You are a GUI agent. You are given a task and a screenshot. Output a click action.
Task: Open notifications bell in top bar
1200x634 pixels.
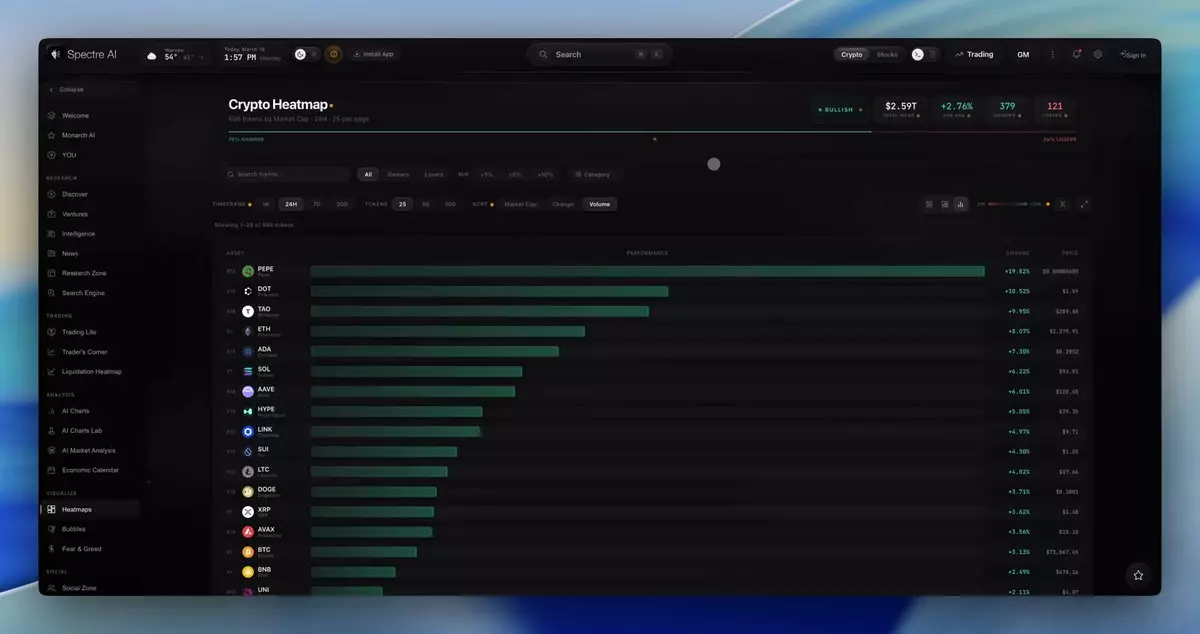pos(1077,54)
